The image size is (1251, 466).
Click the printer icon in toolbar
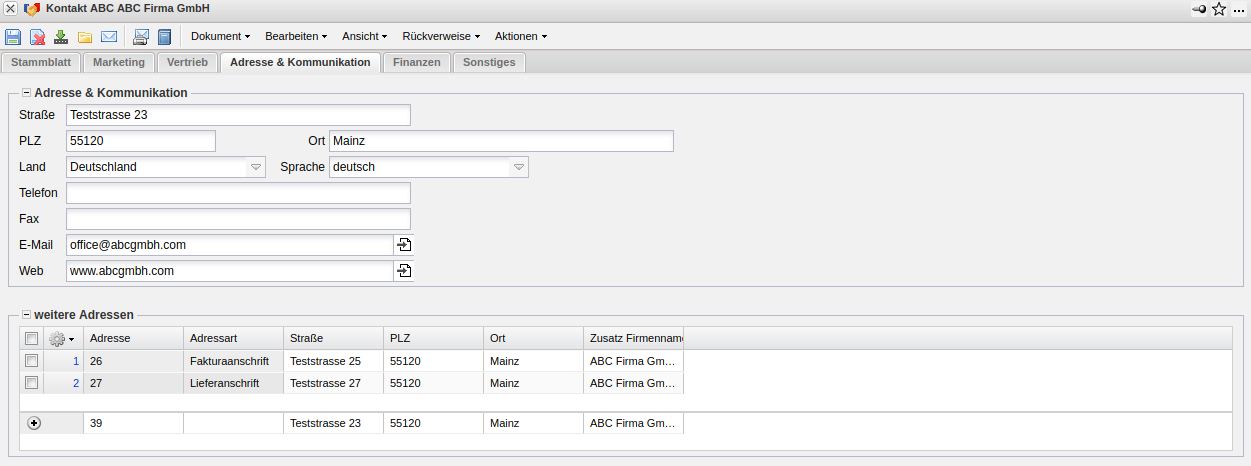pyautogui.click(x=141, y=37)
